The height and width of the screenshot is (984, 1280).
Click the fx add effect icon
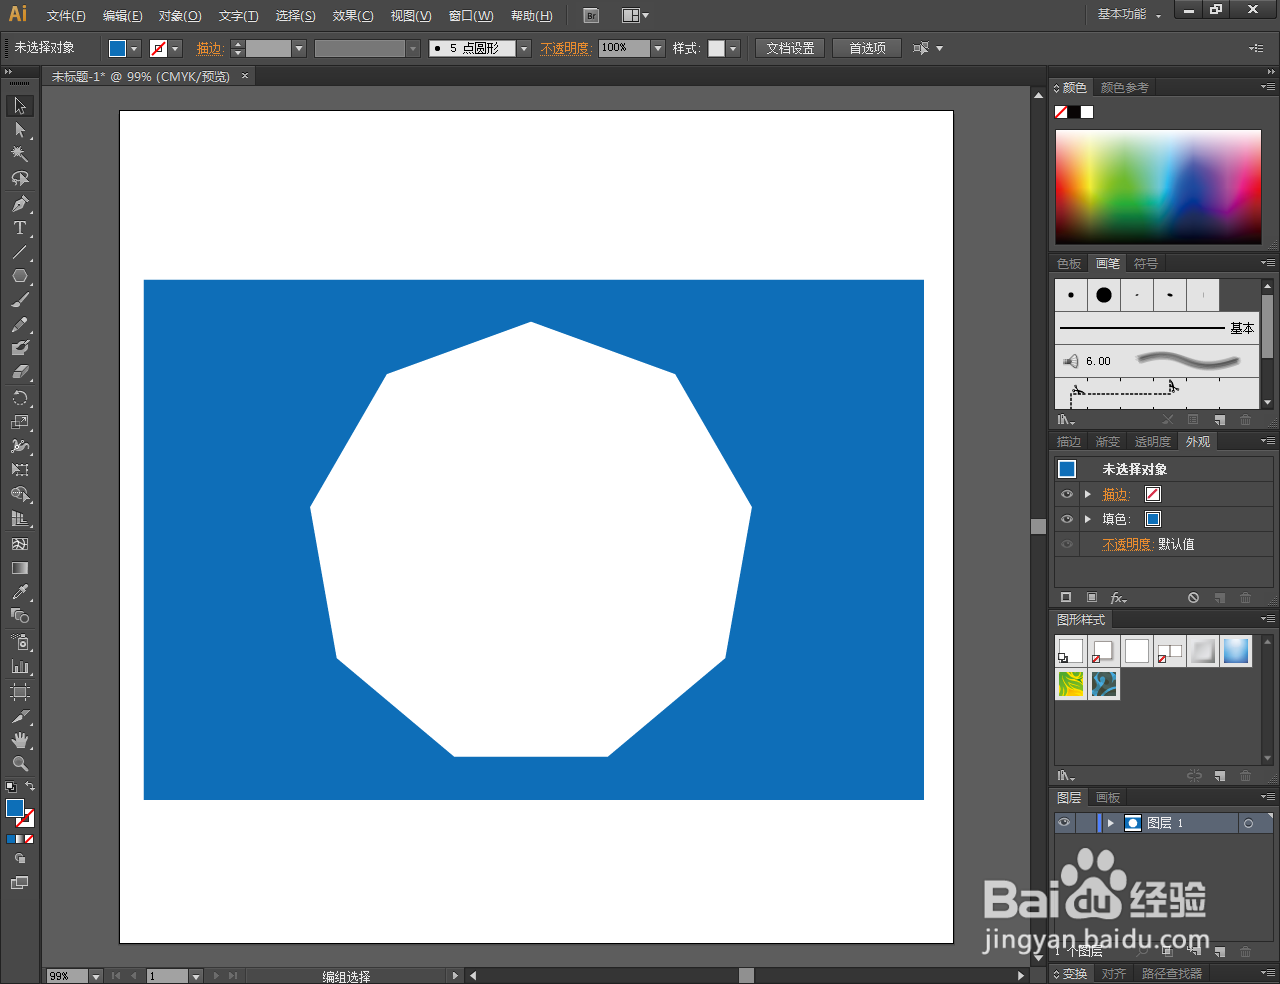pos(1118,598)
